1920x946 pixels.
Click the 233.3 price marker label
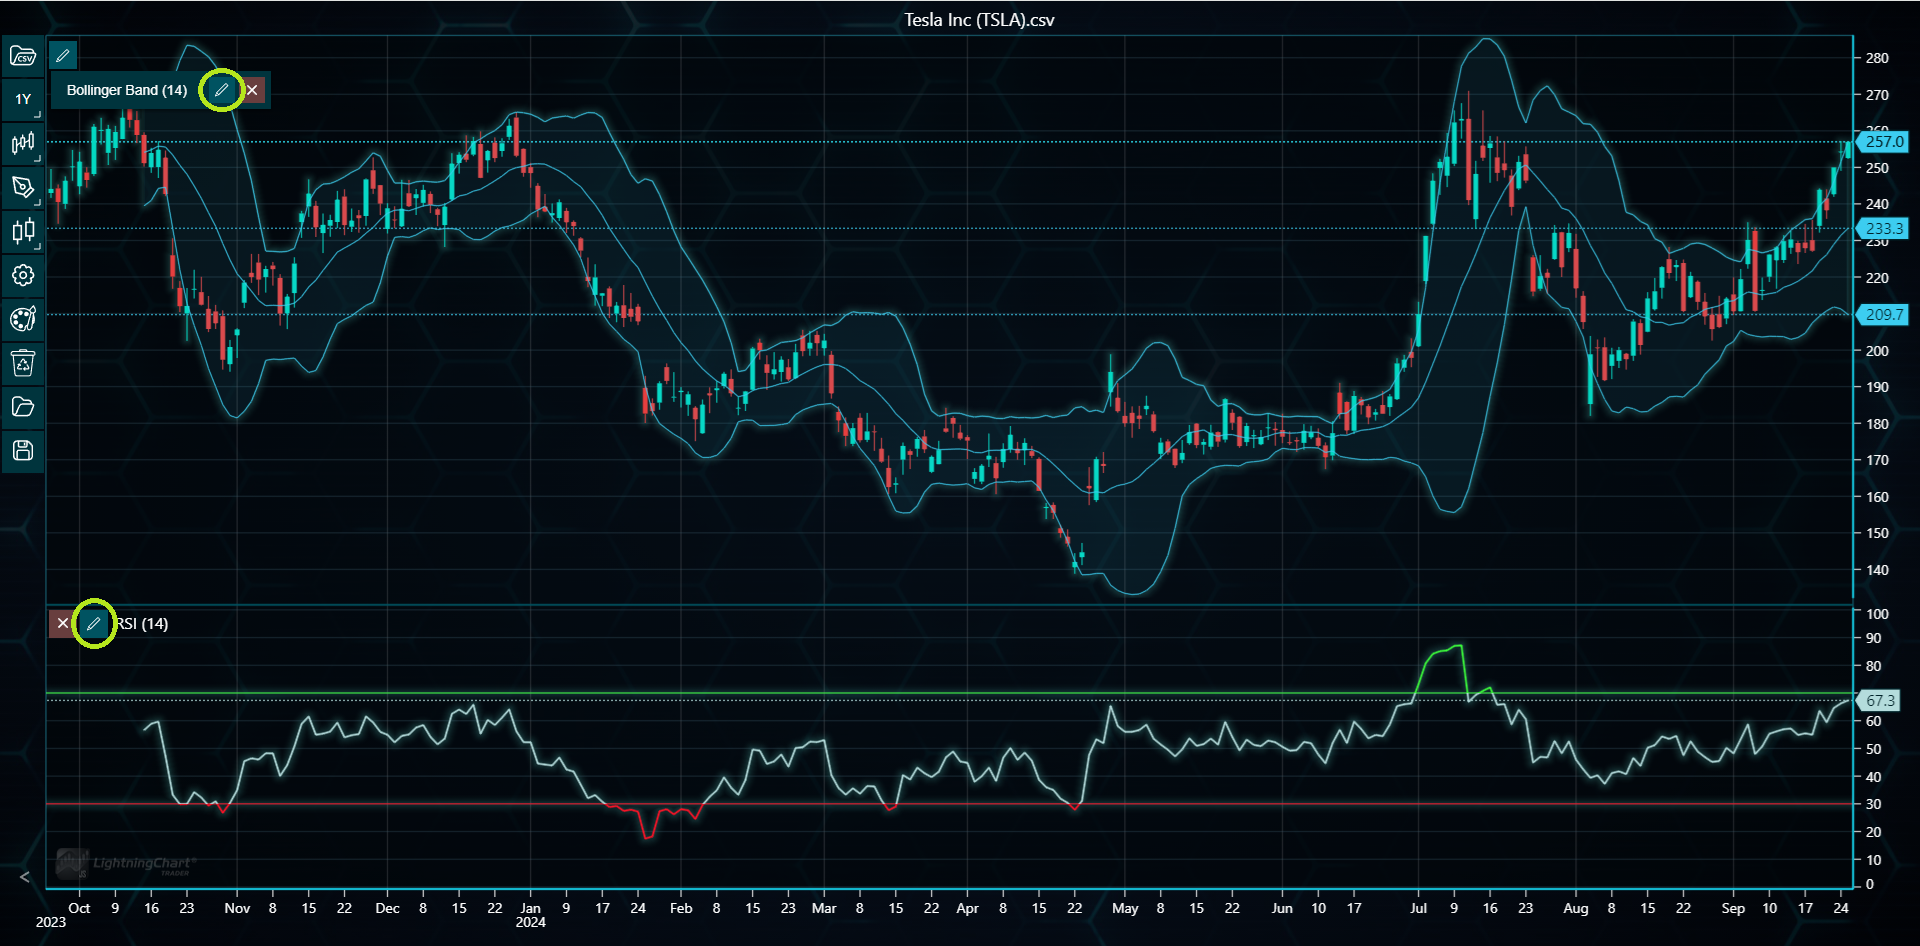point(1883,229)
